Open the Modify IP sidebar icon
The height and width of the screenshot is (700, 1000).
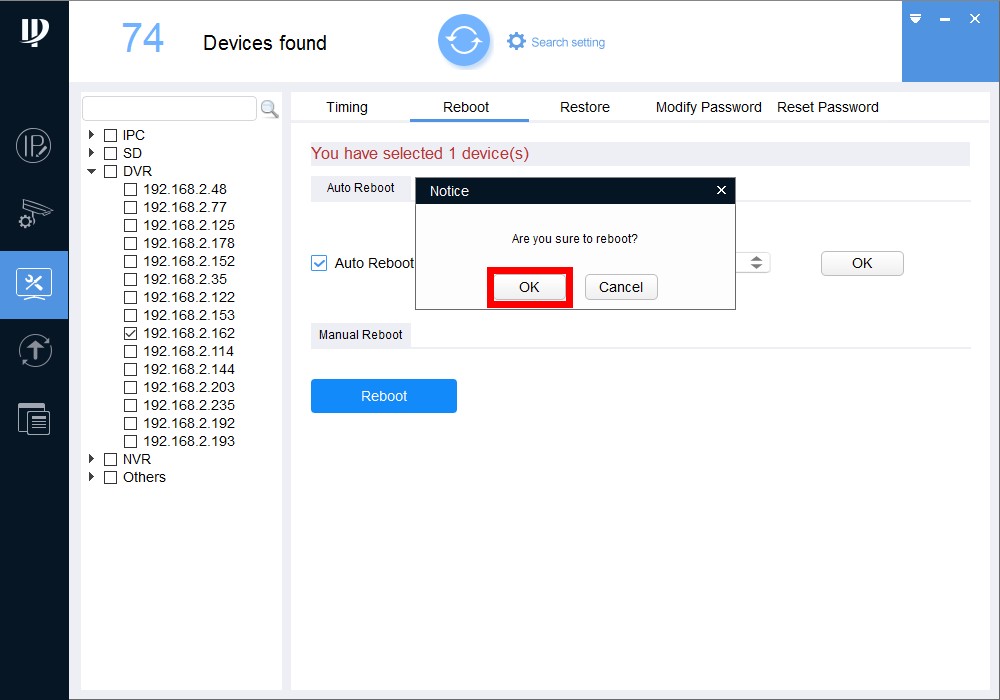pyautogui.click(x=34, y=146)
